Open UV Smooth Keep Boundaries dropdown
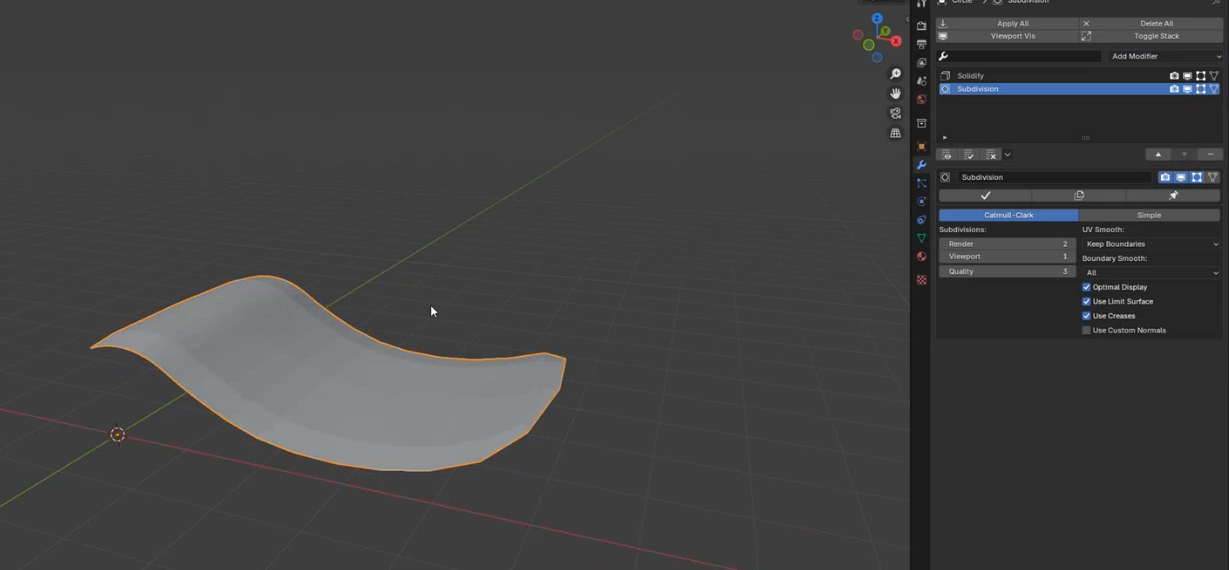The image size is (1229, 570). 1151,244
